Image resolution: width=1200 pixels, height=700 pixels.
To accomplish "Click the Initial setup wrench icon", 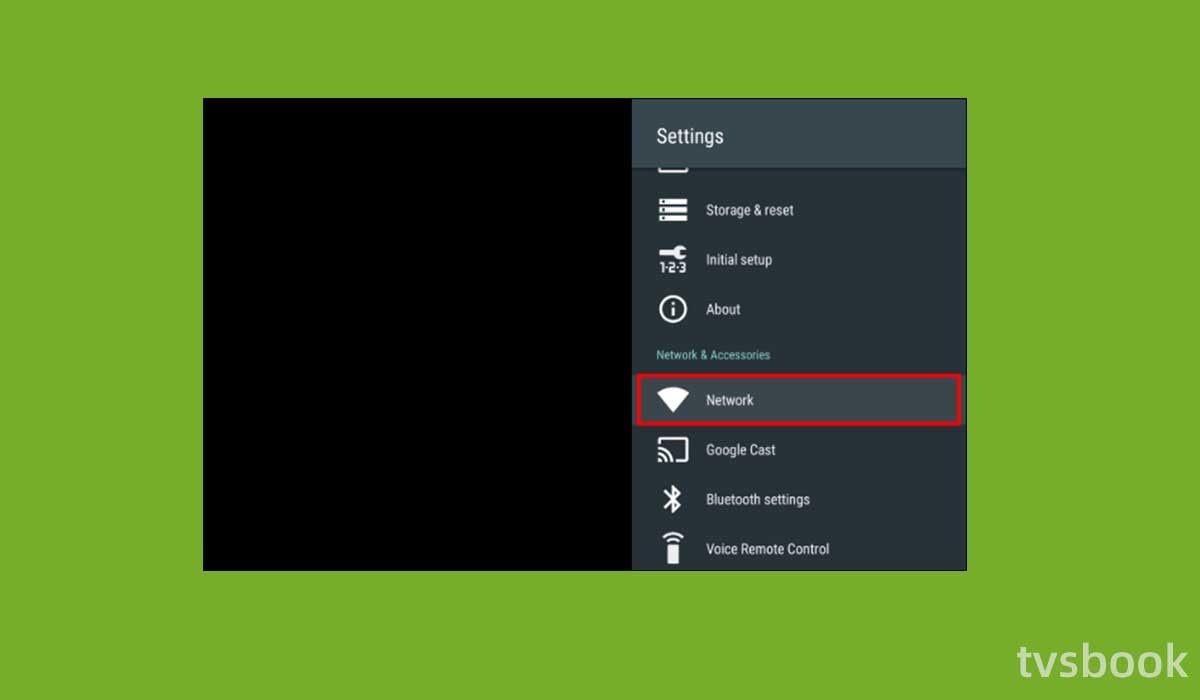I will point(673,260).
